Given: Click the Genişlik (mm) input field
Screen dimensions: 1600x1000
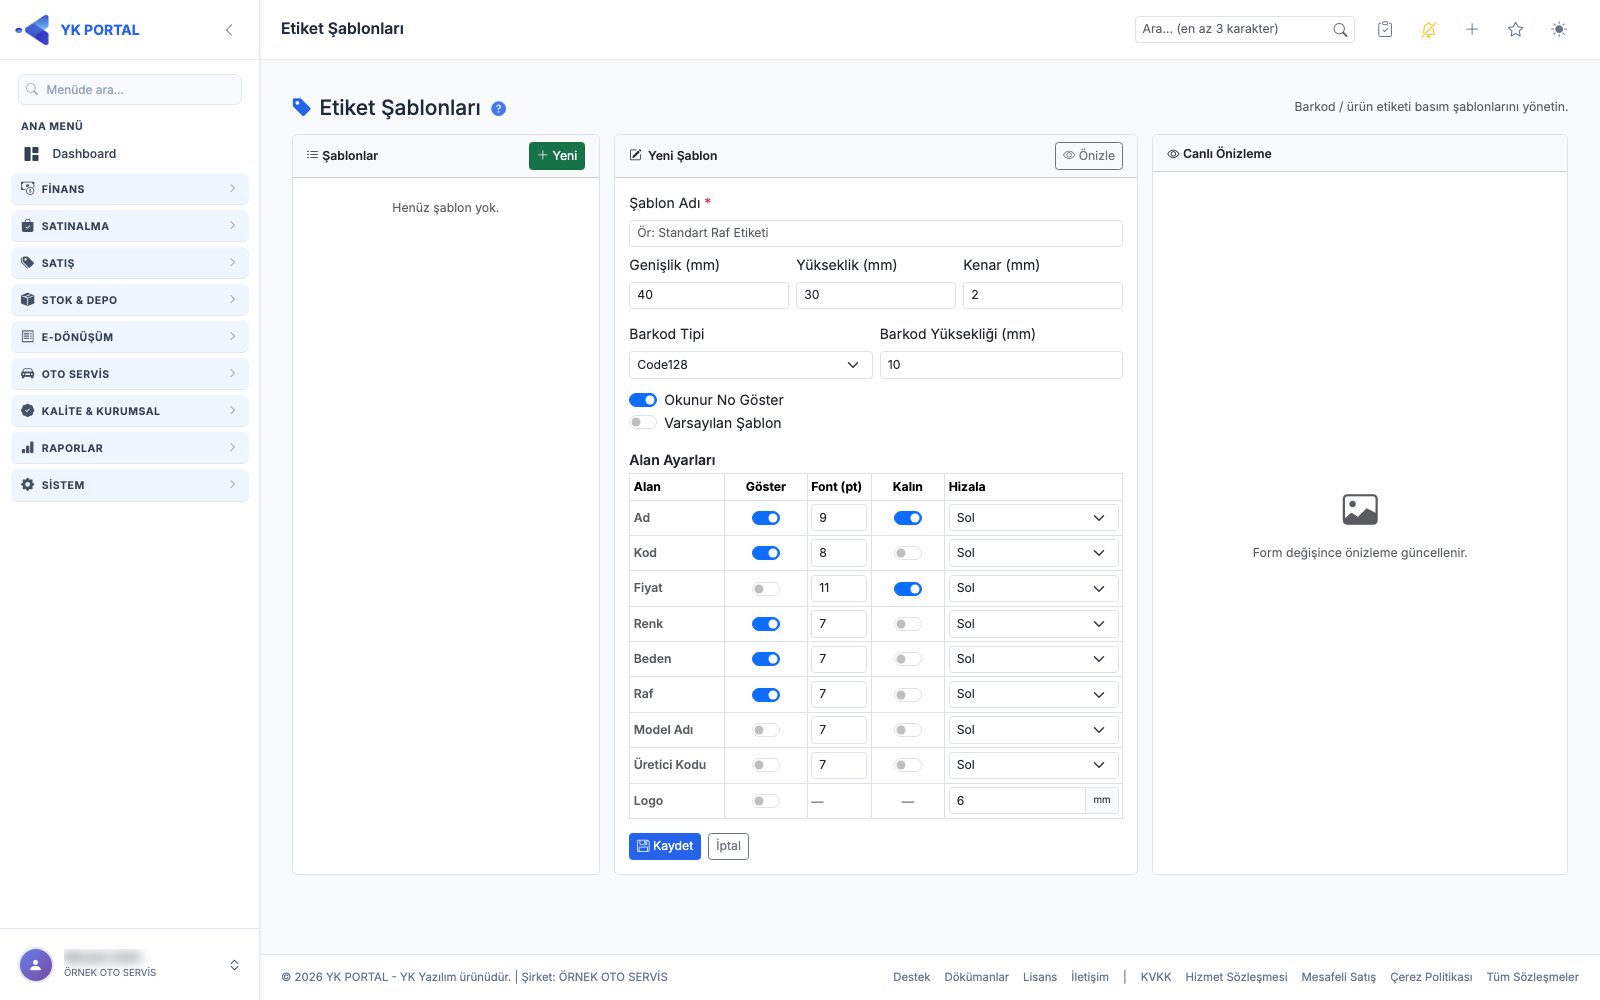Looking at the screenshot, I should (x=709, y=295).
